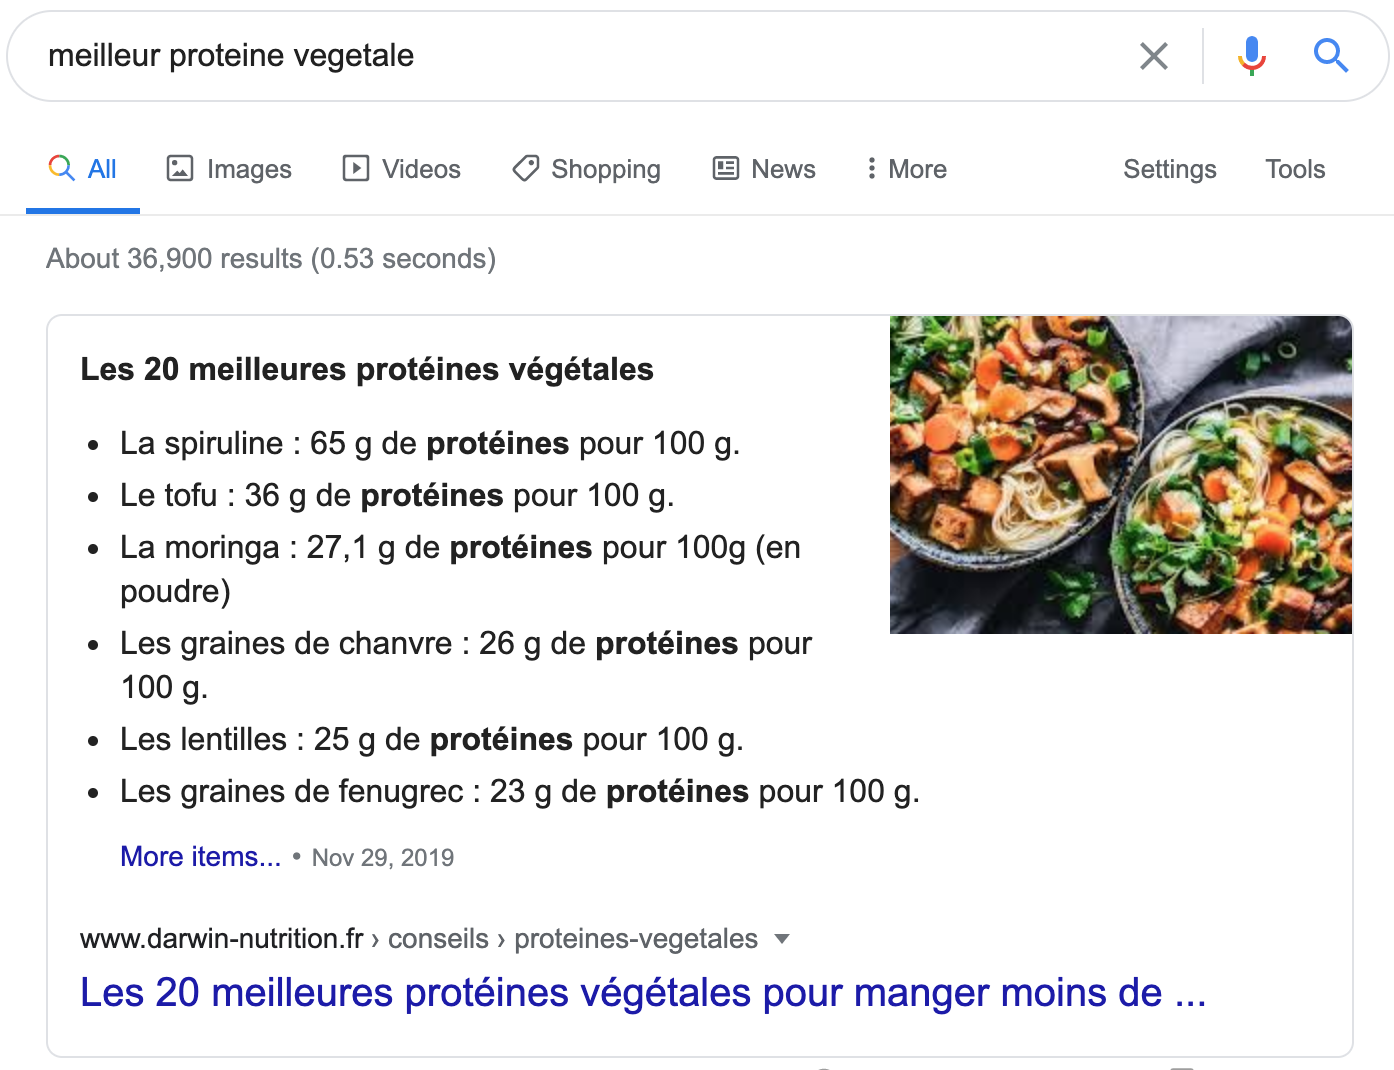The image size is (1394, 1070).
Task: Open the Settings menu
Action: click(x=1169, y=169)
